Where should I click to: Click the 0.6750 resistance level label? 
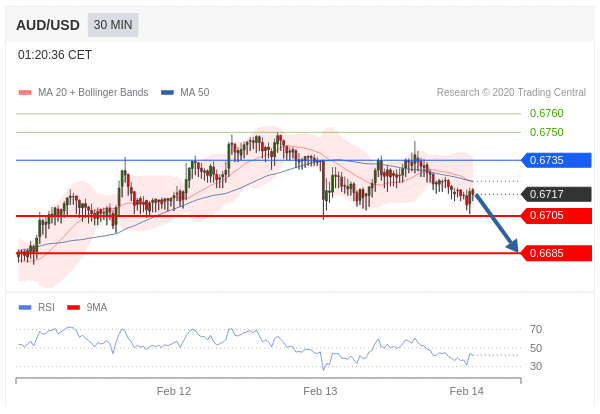click(546, 132)
